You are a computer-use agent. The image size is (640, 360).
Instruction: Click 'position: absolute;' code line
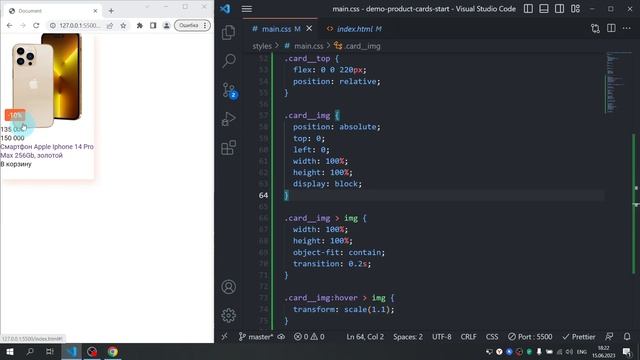click(336, 127)
